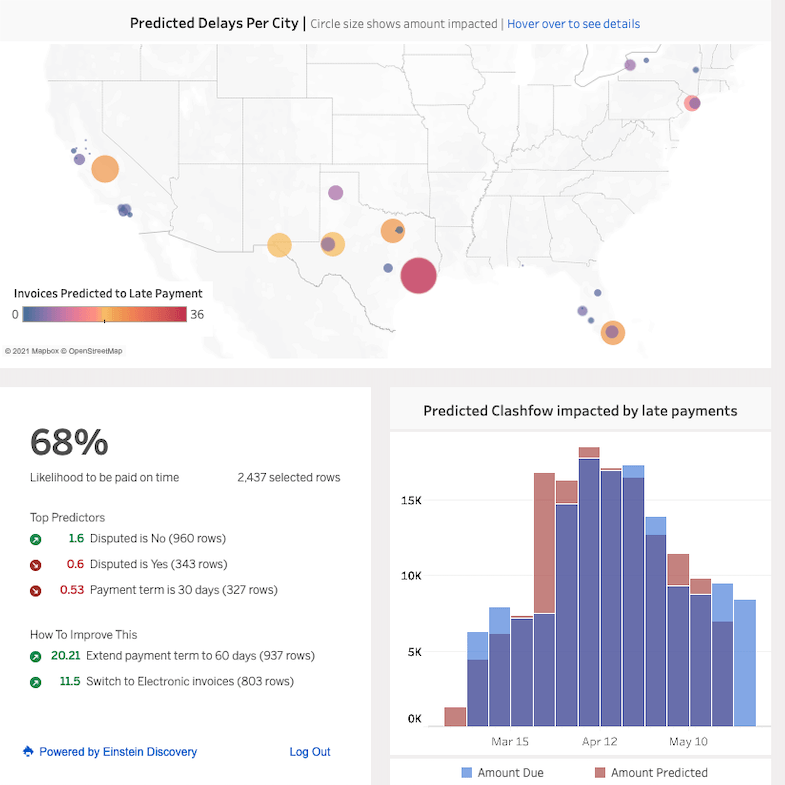Image resolution: width=785 pixels, height=785 pixels.
Task: Click green up arrow beside Disputed is No
Action: pyautogui.click(x=36, y=539)
